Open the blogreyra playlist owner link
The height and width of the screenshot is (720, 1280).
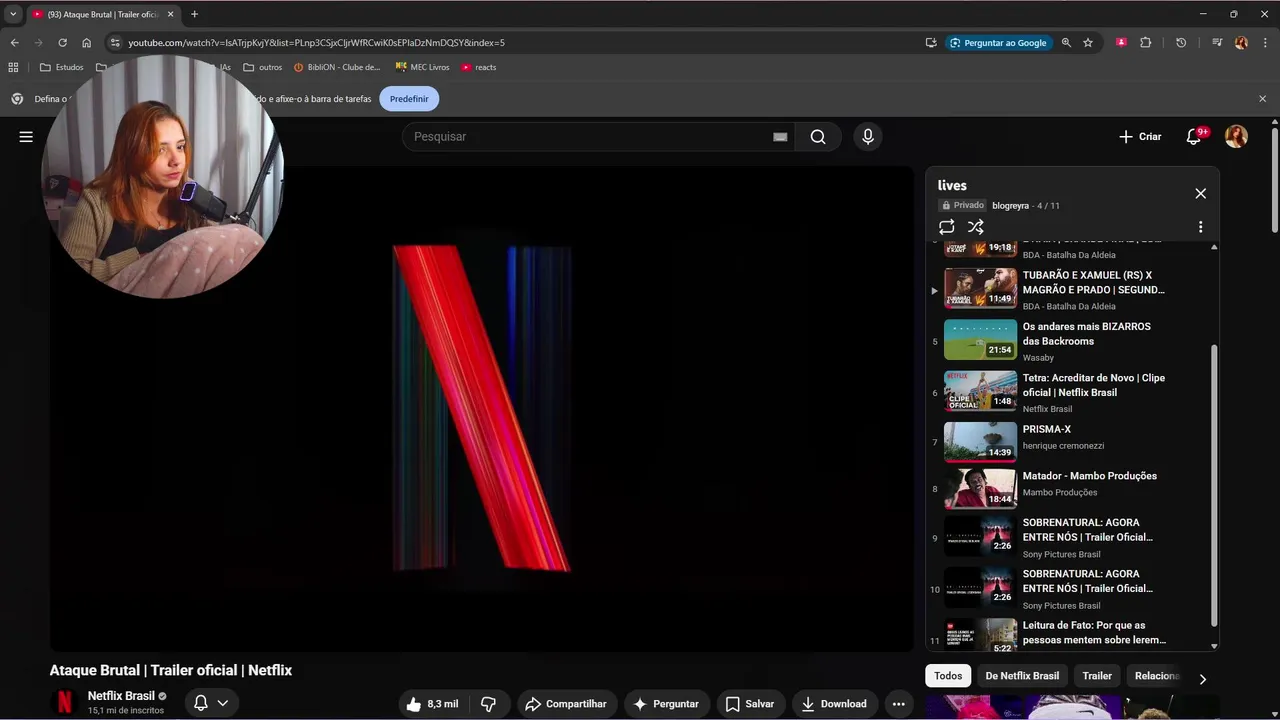tap(1010, 206)
